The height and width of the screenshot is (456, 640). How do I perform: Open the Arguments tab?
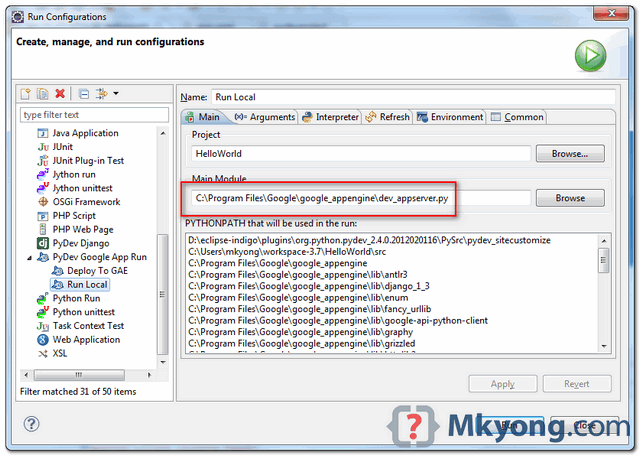[265, 117]
